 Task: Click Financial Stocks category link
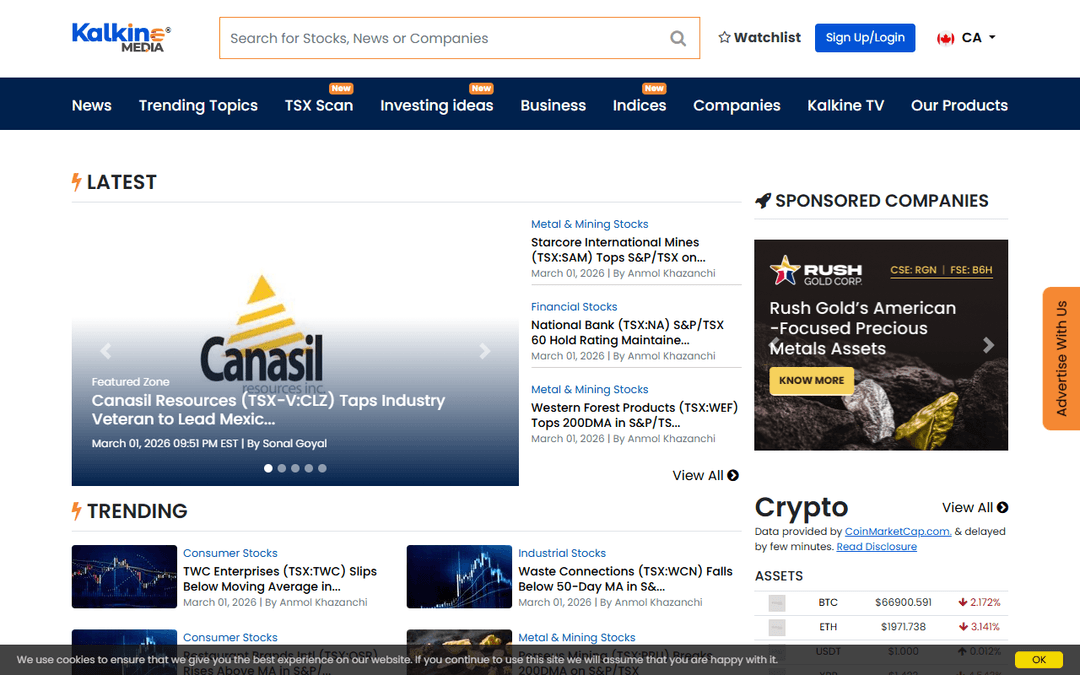point(574,307)
